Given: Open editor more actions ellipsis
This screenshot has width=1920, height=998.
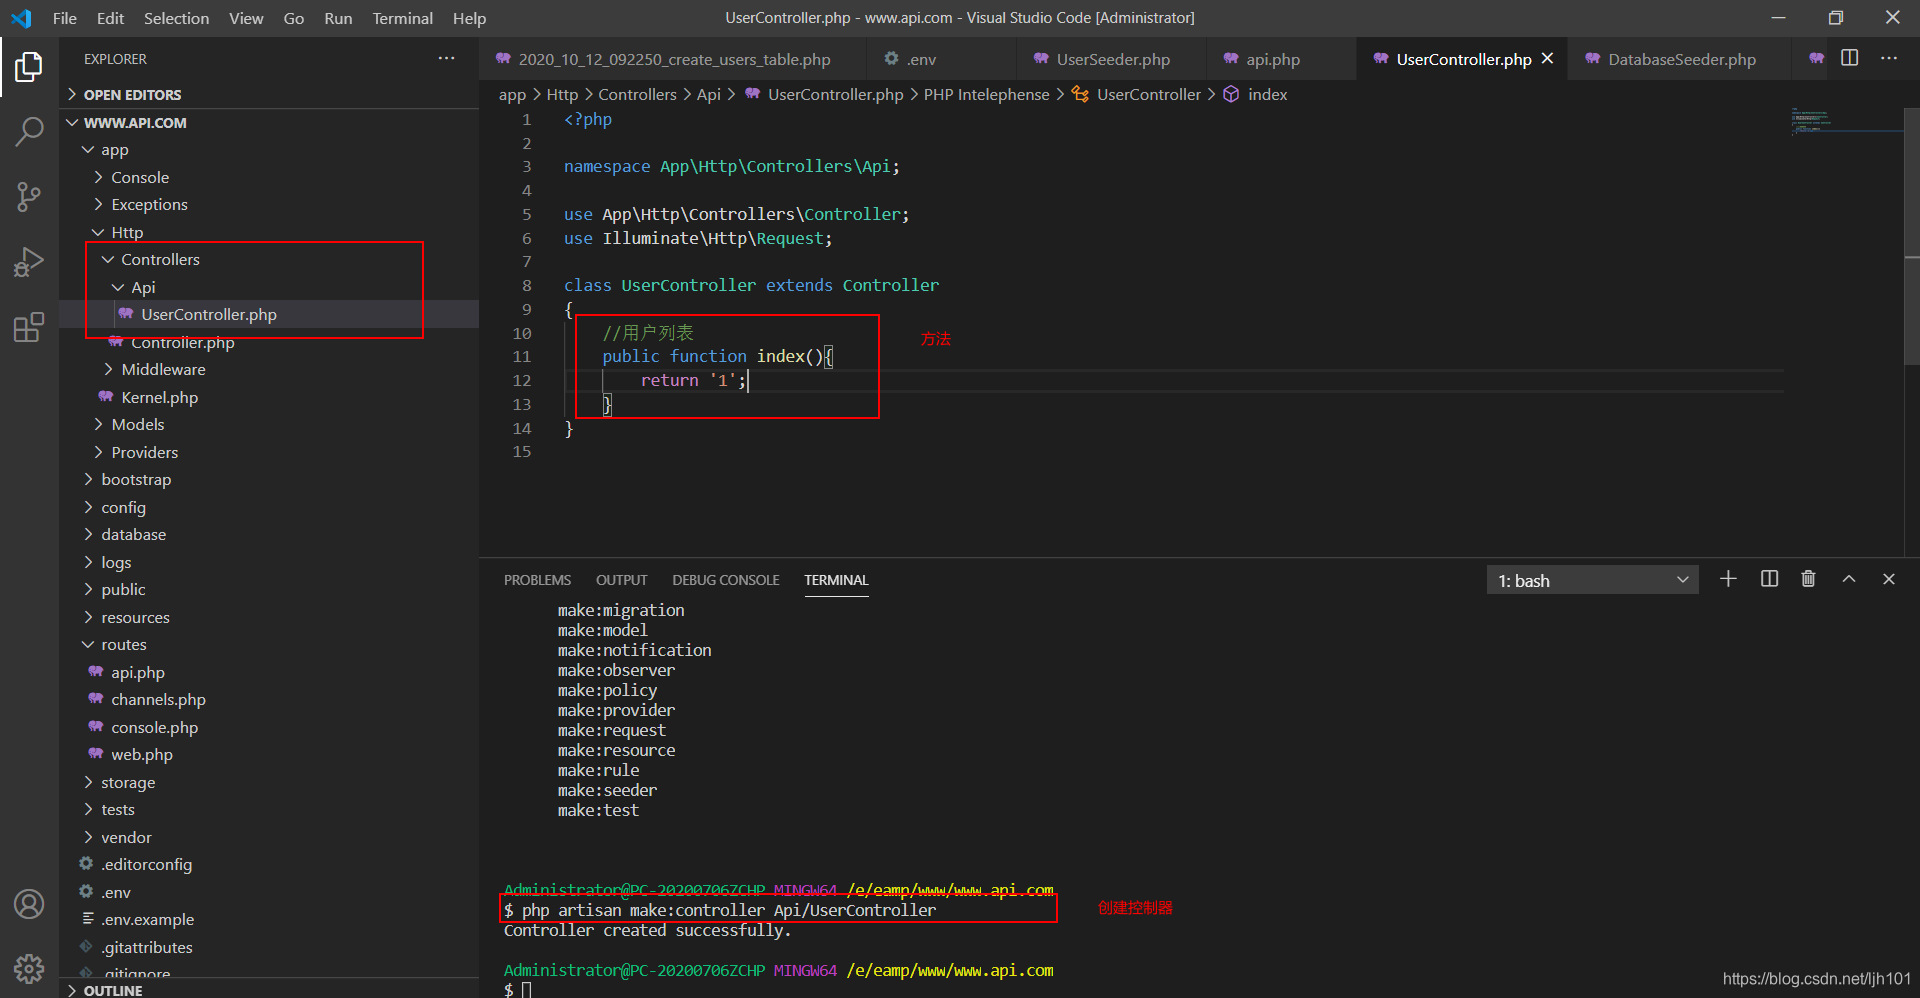Looking at the screenshot, I should [1888, 58].
